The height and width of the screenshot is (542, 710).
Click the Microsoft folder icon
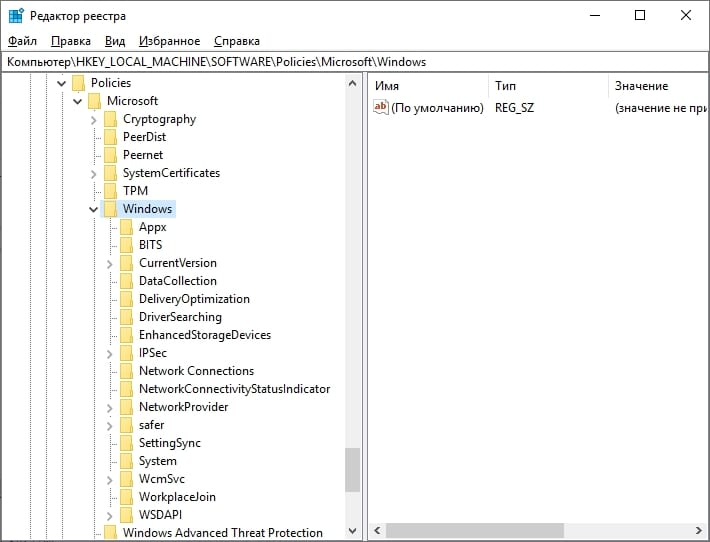tap(94, 101)
